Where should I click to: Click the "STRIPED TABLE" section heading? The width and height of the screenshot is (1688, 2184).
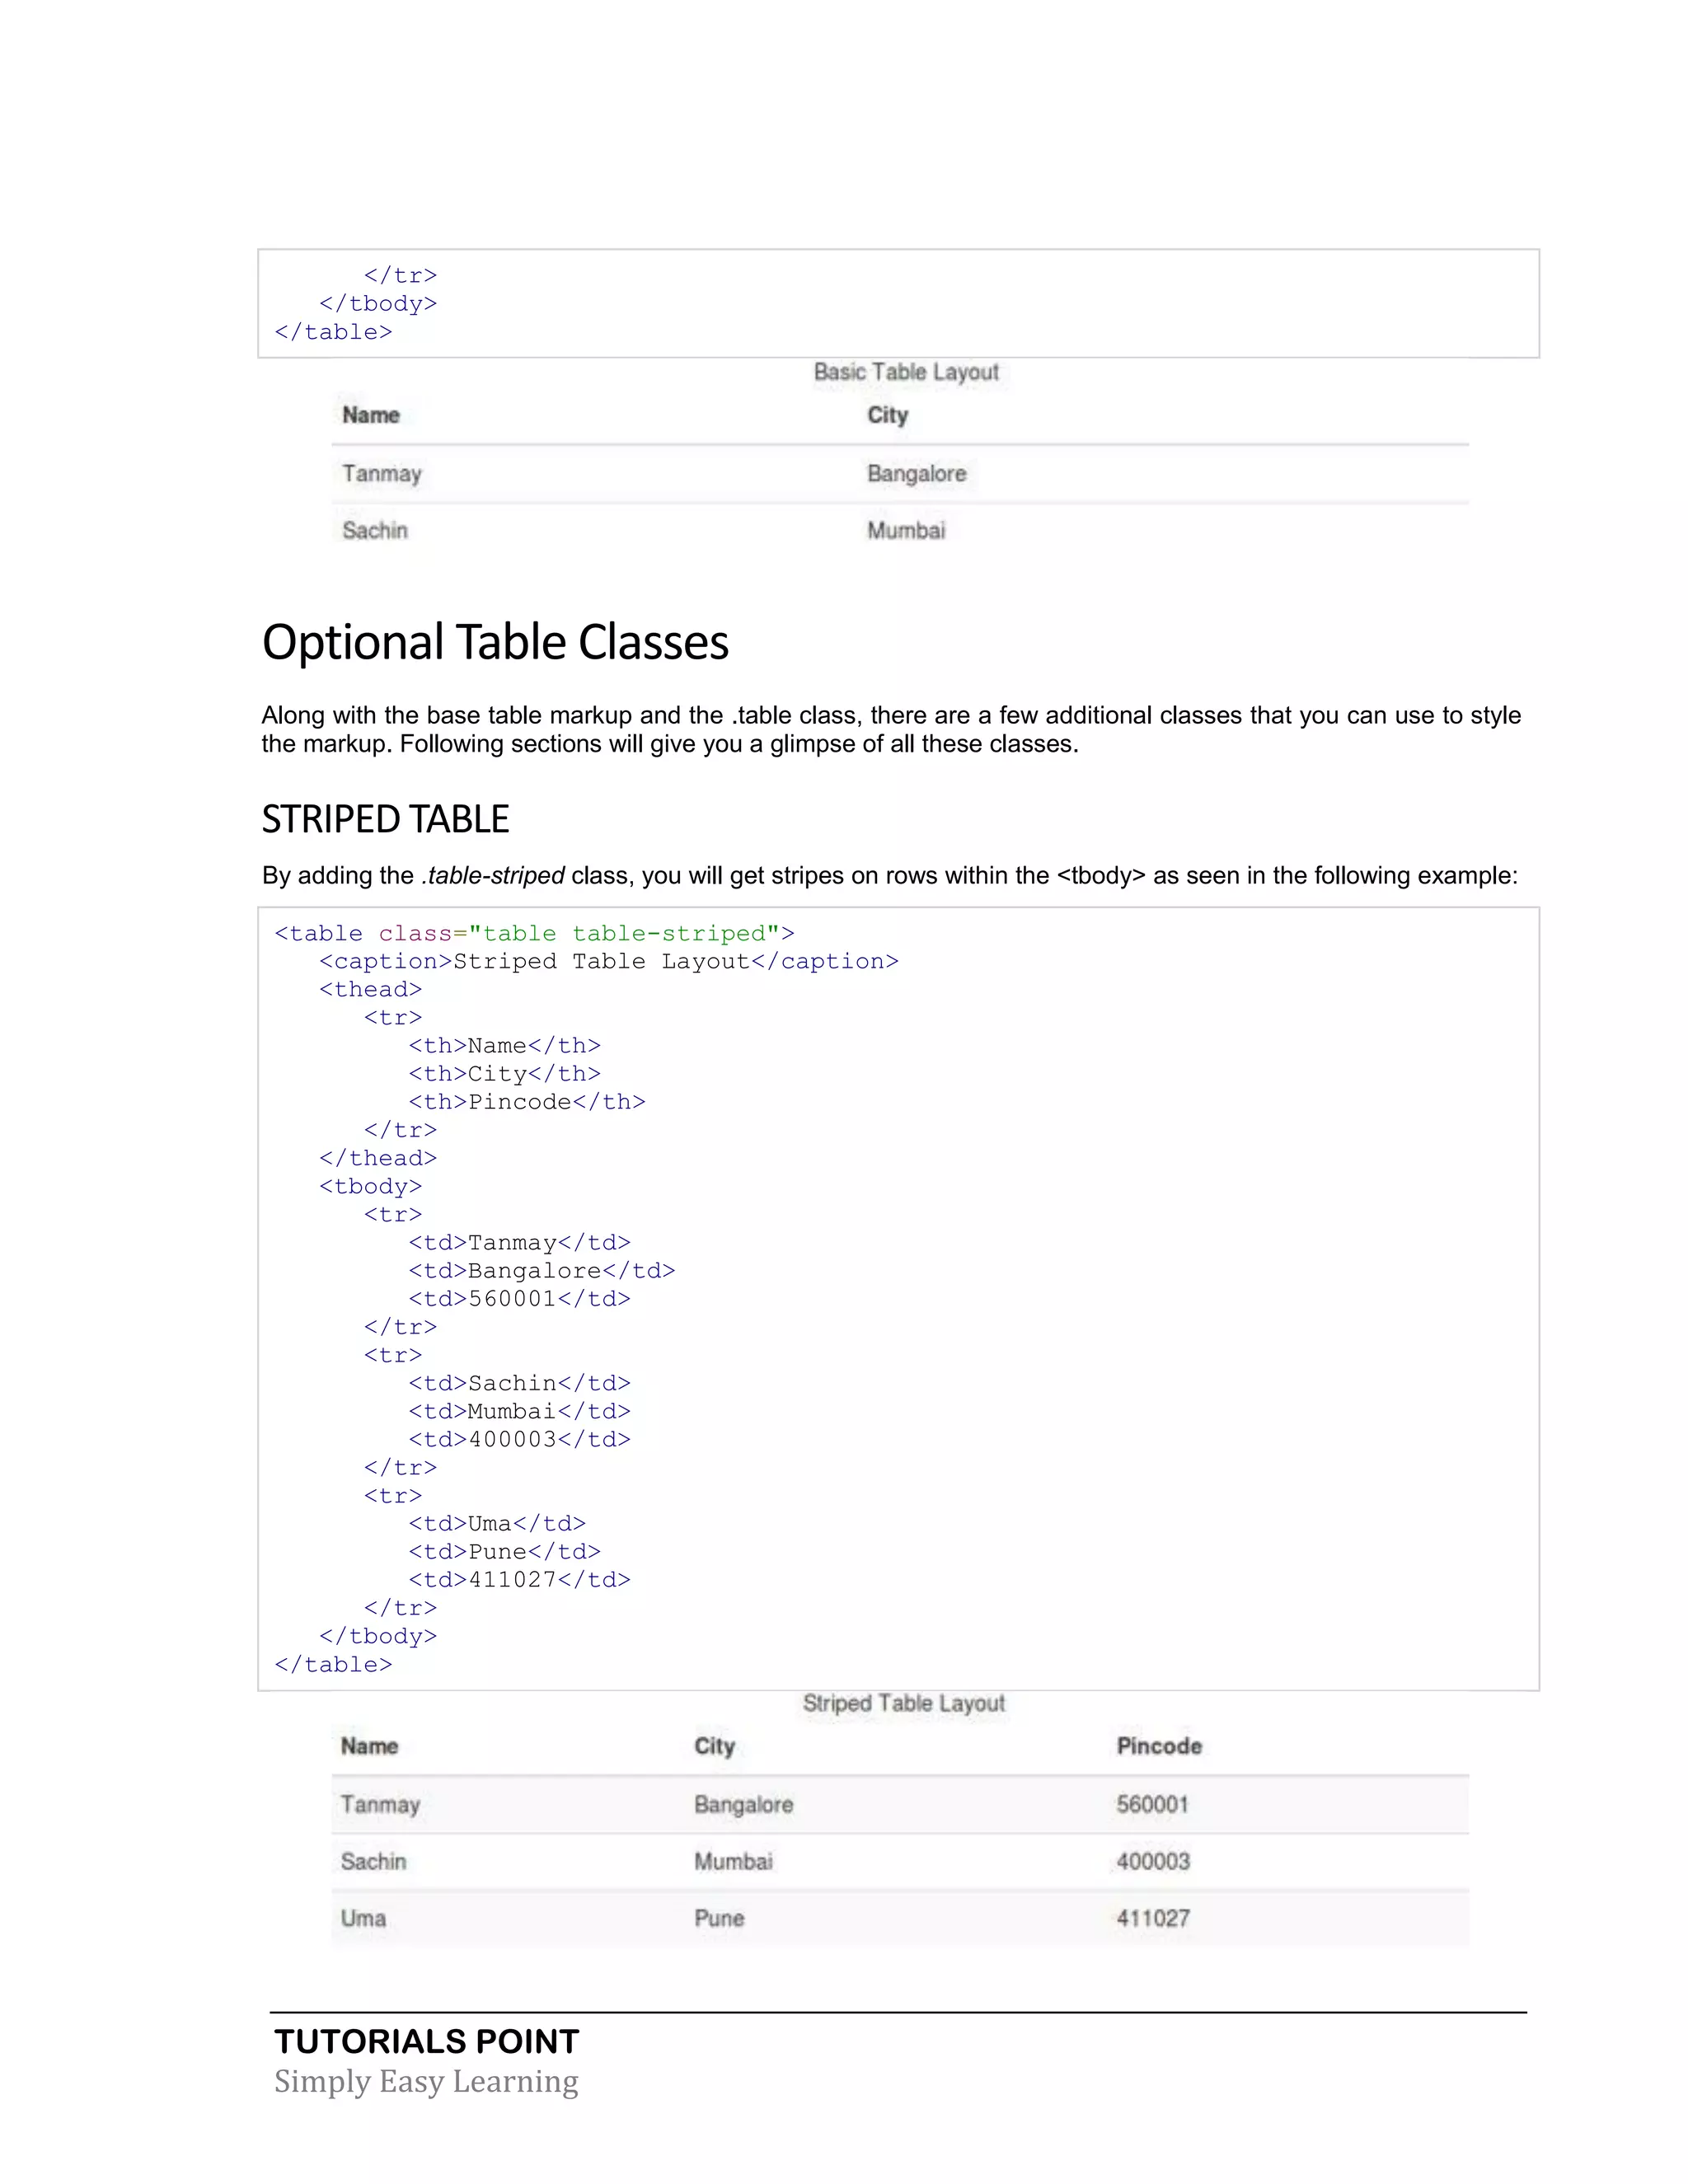tap(385, 819)
